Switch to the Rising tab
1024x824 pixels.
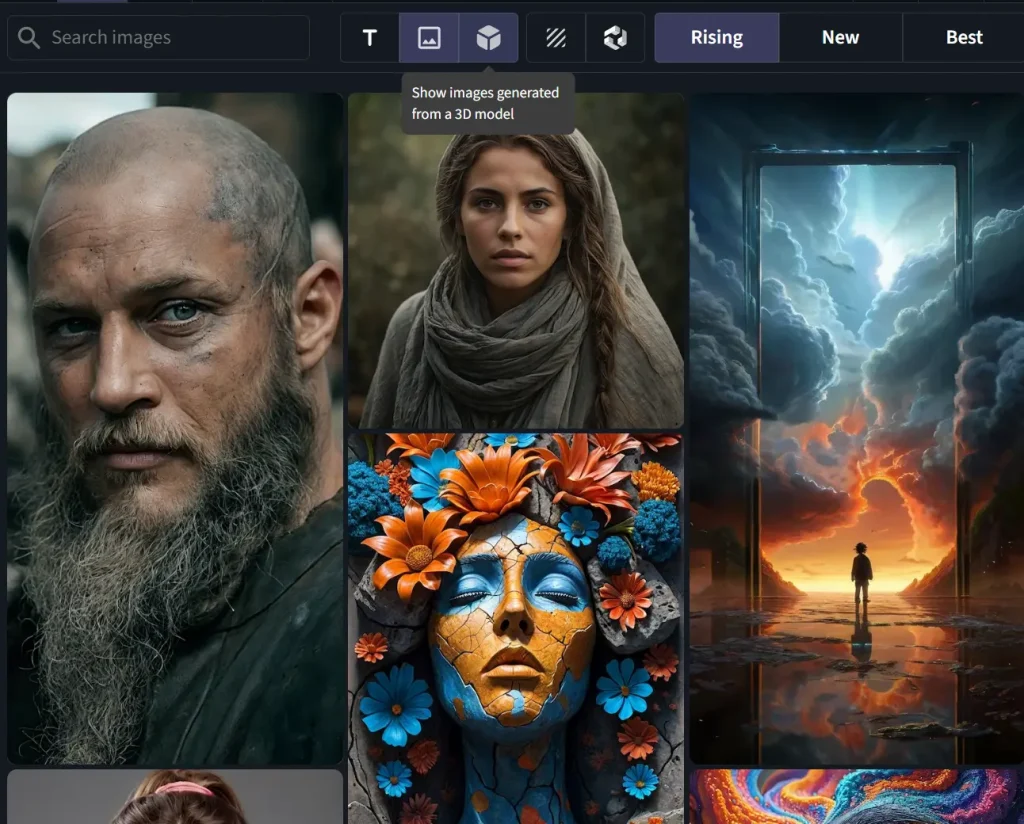pyautogui.click(x=716, y=37)
